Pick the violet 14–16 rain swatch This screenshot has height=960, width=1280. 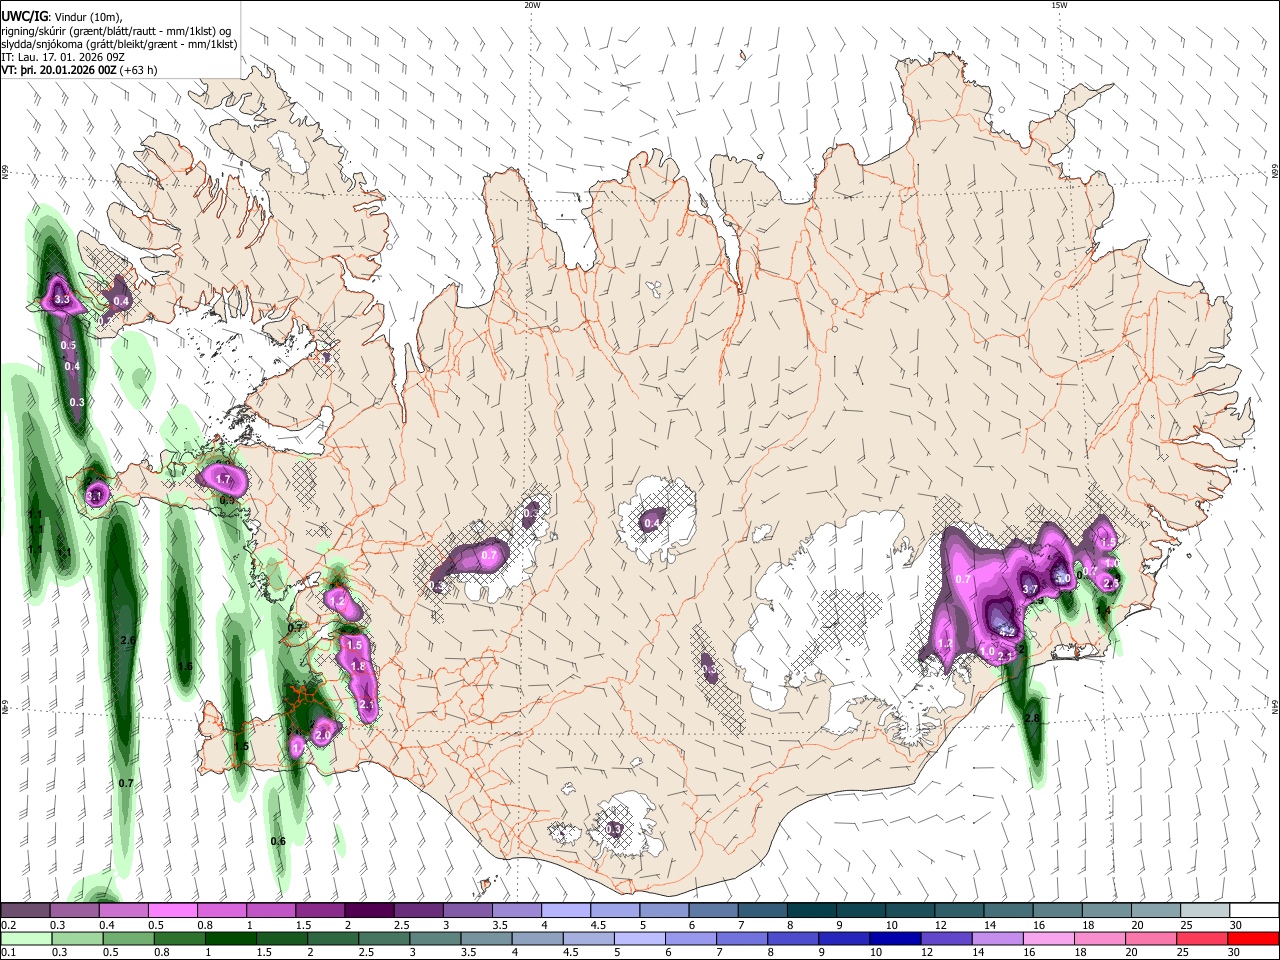coord(996,938)
